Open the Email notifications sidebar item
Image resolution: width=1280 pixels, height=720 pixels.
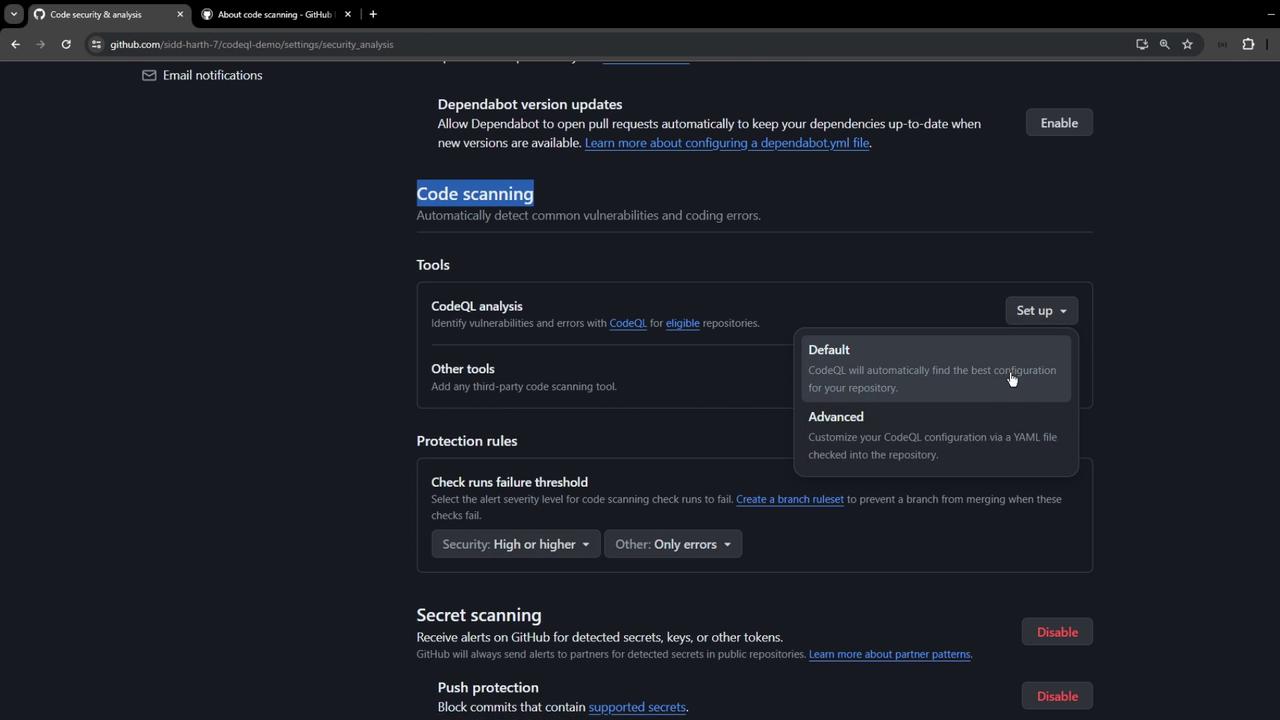(x=202, y=75)
